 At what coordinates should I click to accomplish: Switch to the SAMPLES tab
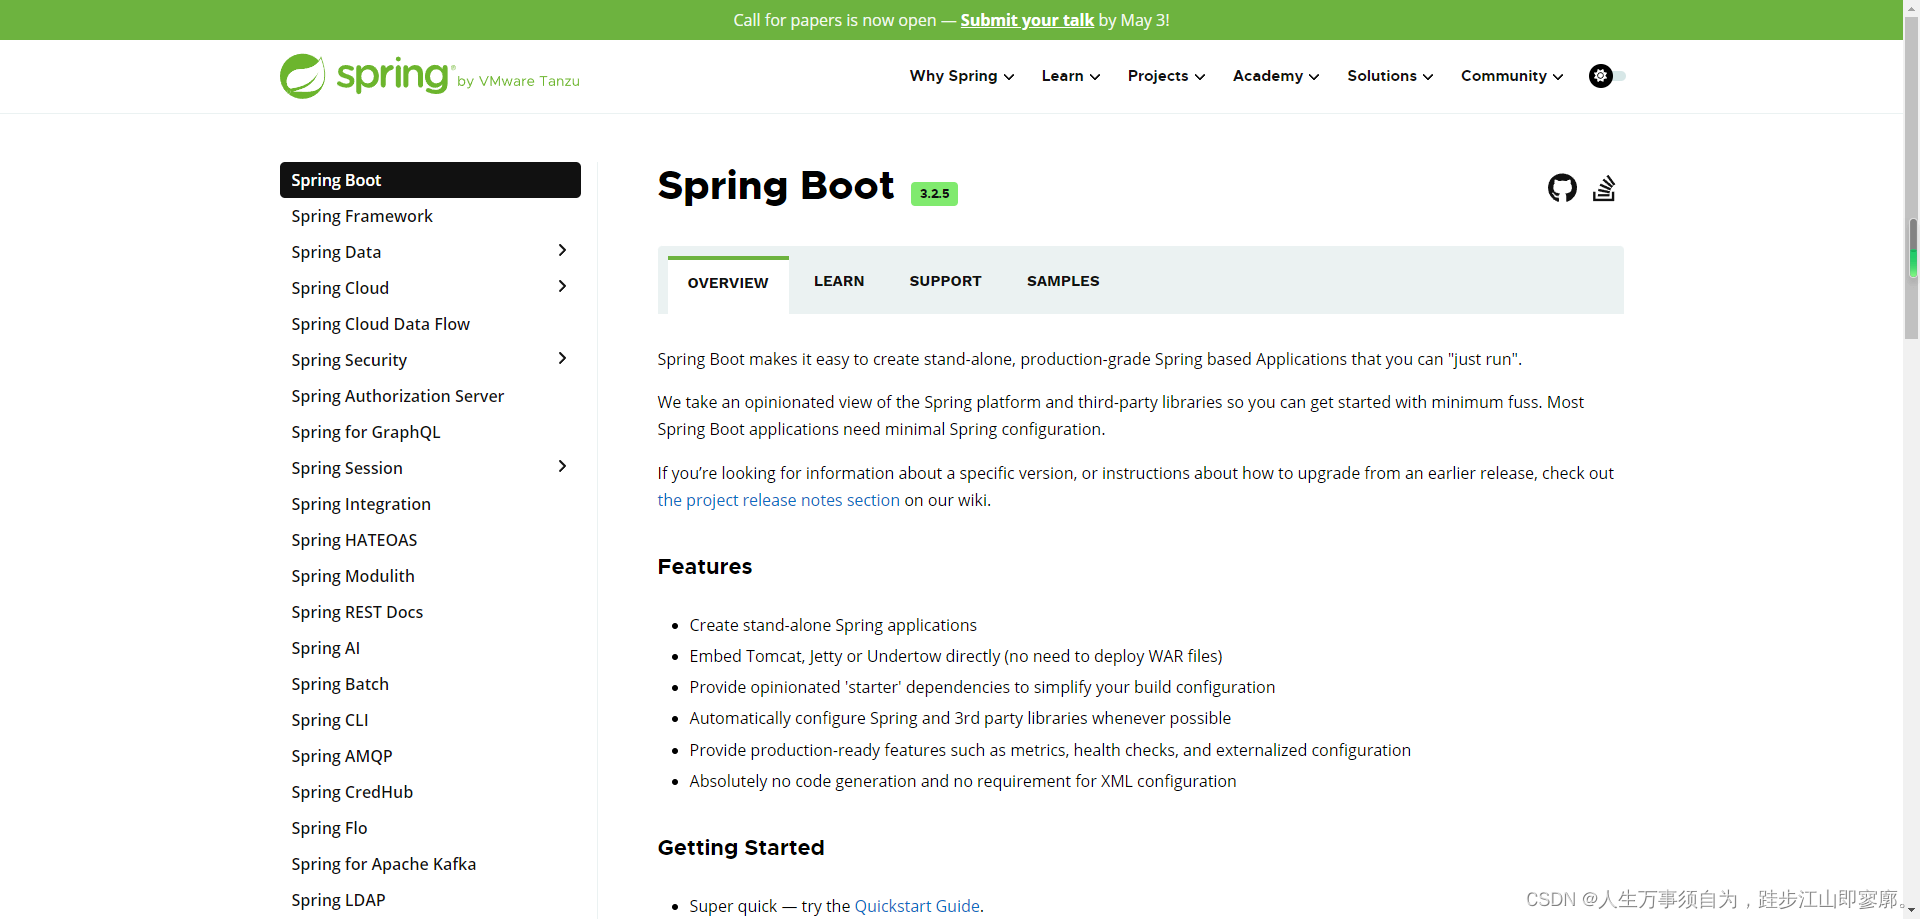point(1063,281)
